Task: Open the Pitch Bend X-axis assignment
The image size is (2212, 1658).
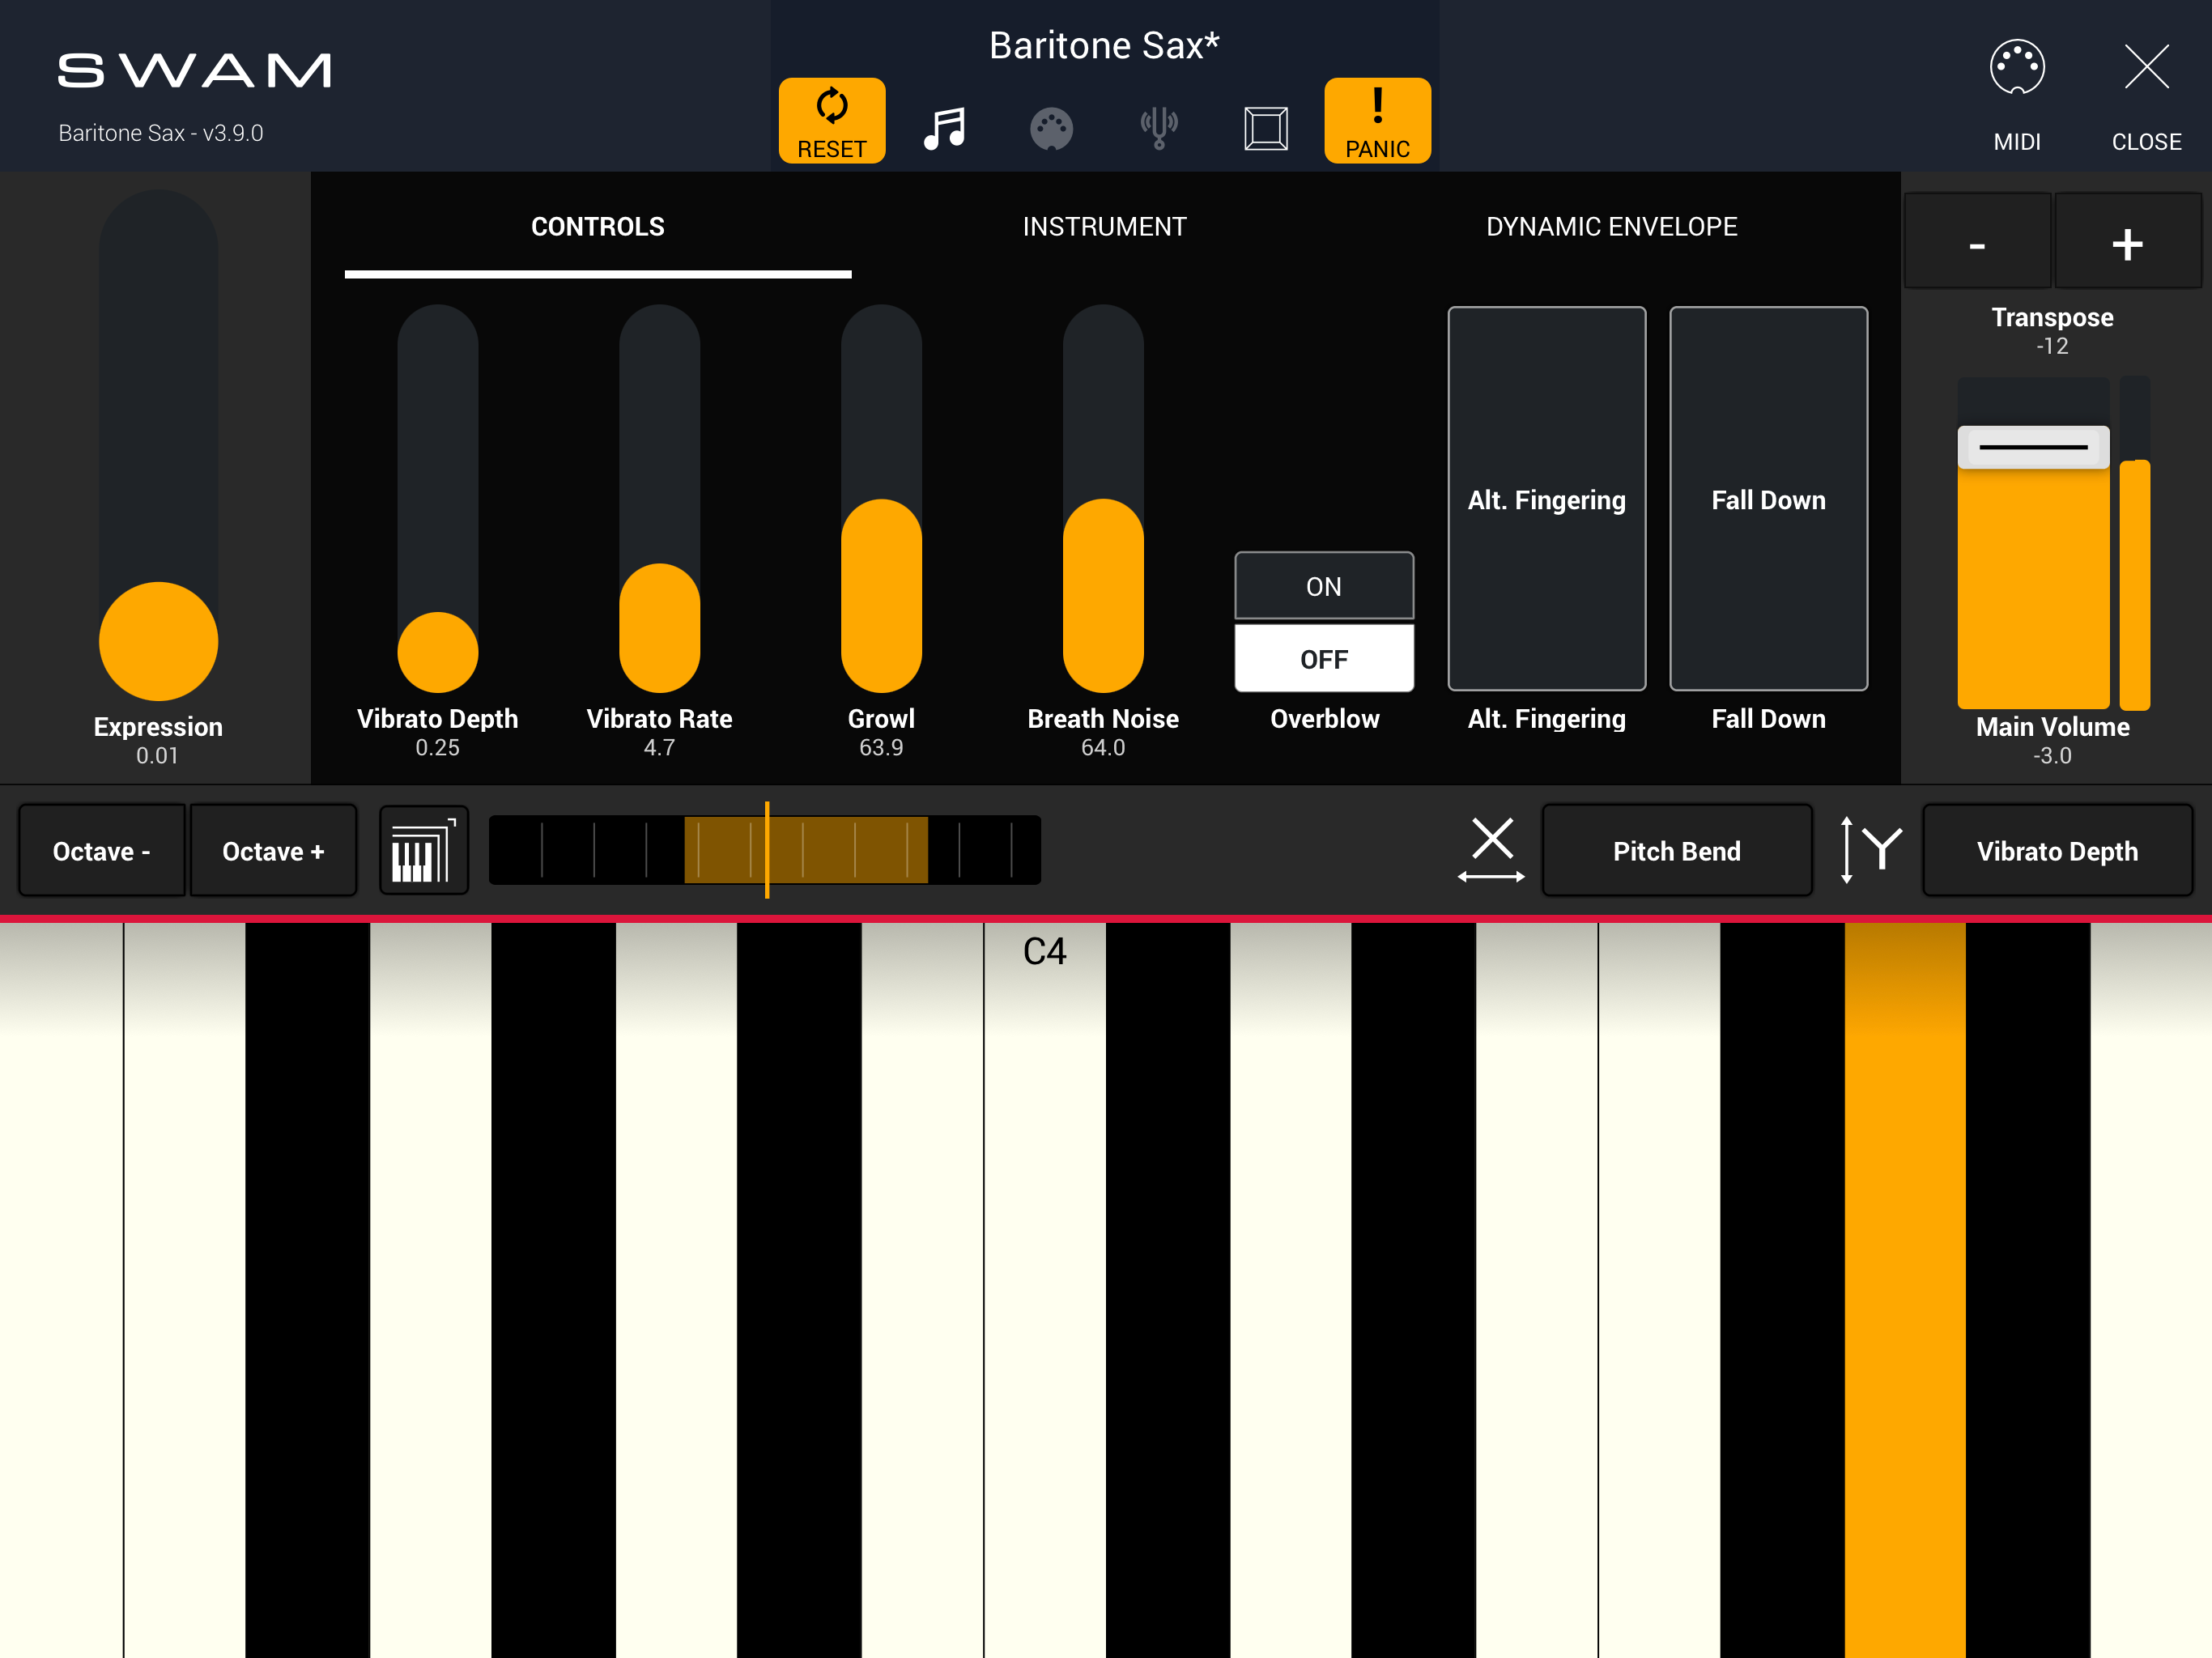Action: click(x=1677, y=850)
